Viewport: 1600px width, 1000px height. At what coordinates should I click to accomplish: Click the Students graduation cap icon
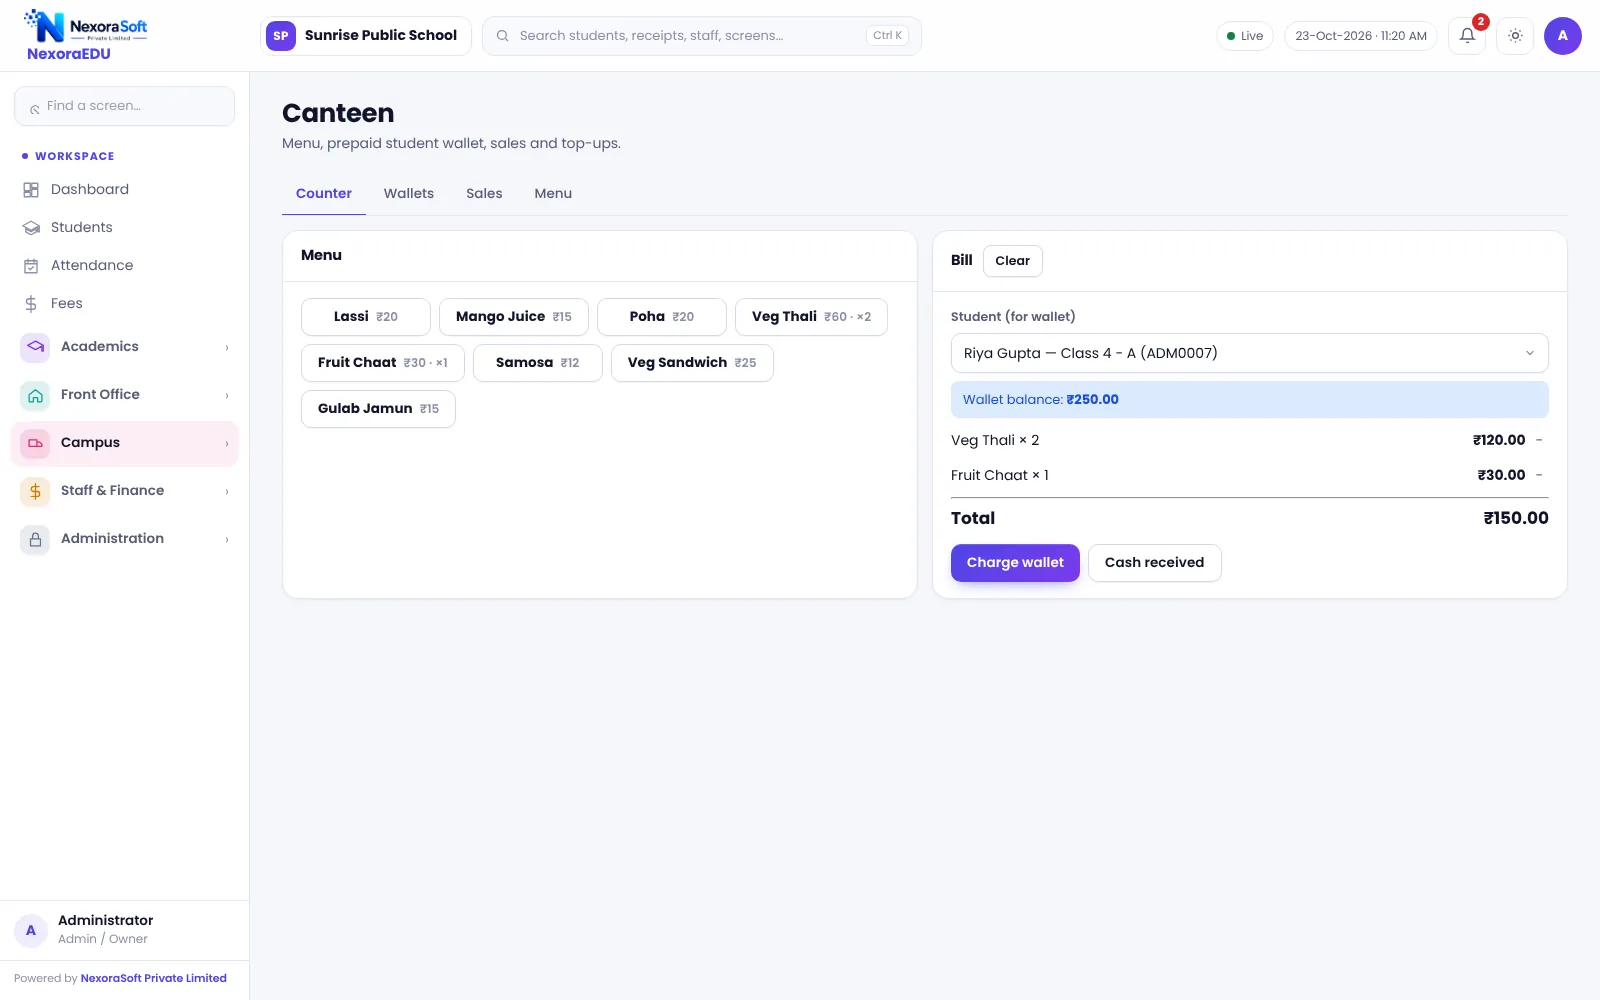tap(31, 228)
